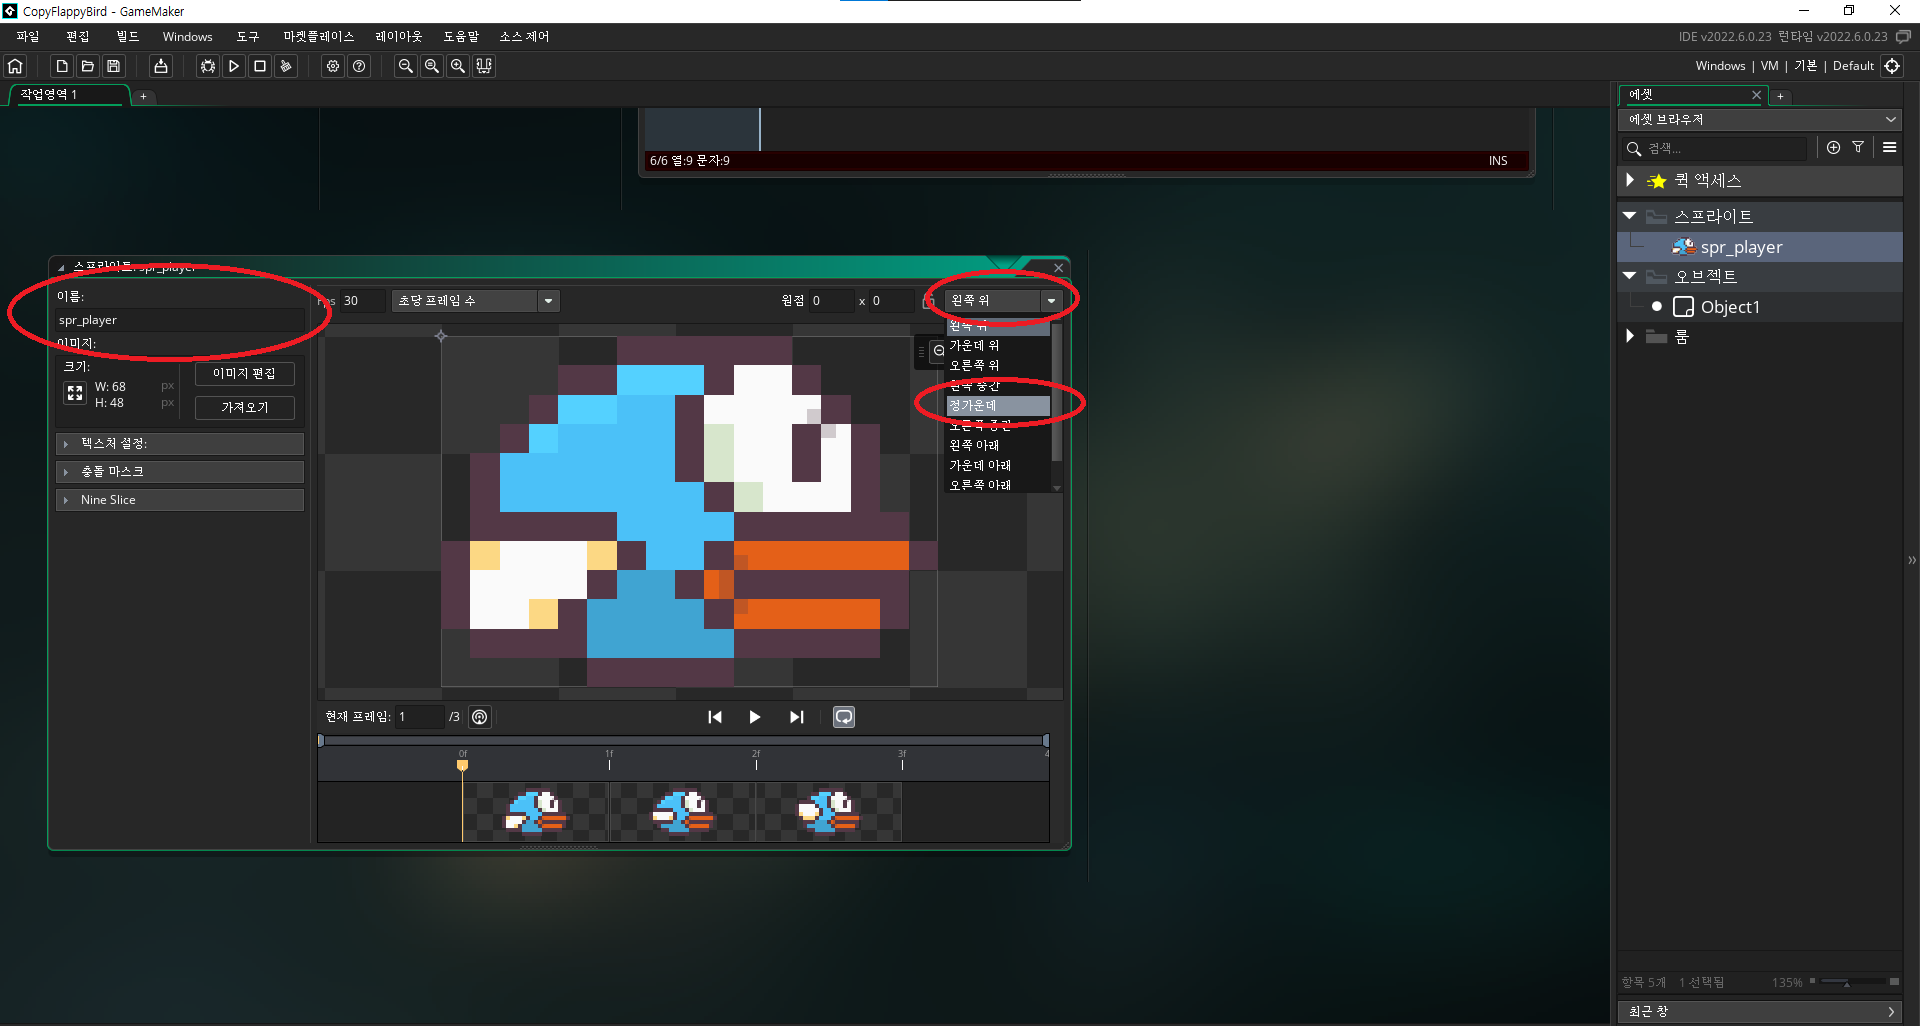Image resolution: width=1920 pixels, height=1026 pixels.
Task: Click the toggle docks toolbar icon
Action: coord(484,66)
